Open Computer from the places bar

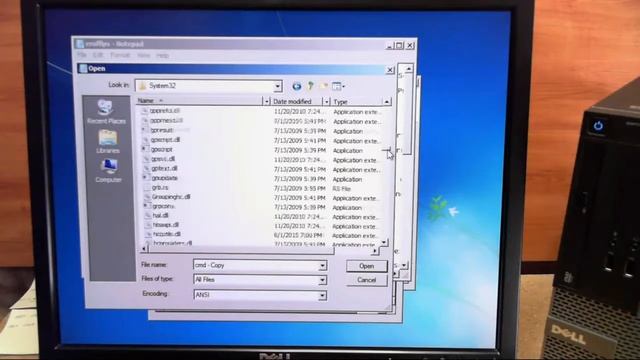point(108,171)
